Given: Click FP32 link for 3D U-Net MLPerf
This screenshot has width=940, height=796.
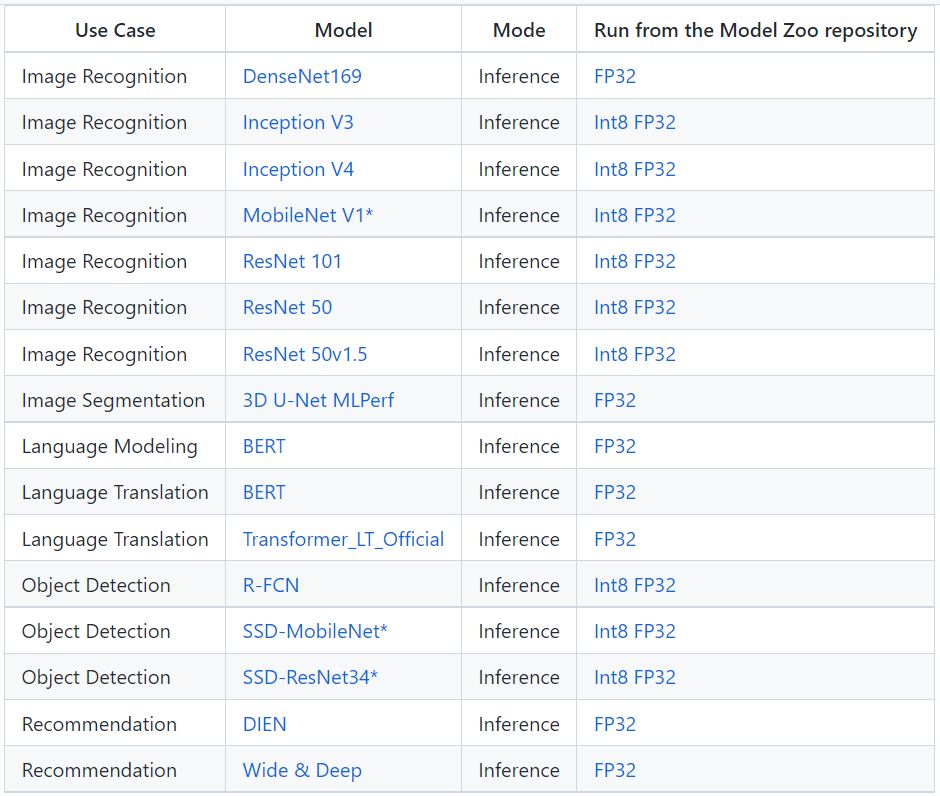Looking at the screenshot, I should tap(615, 400).
